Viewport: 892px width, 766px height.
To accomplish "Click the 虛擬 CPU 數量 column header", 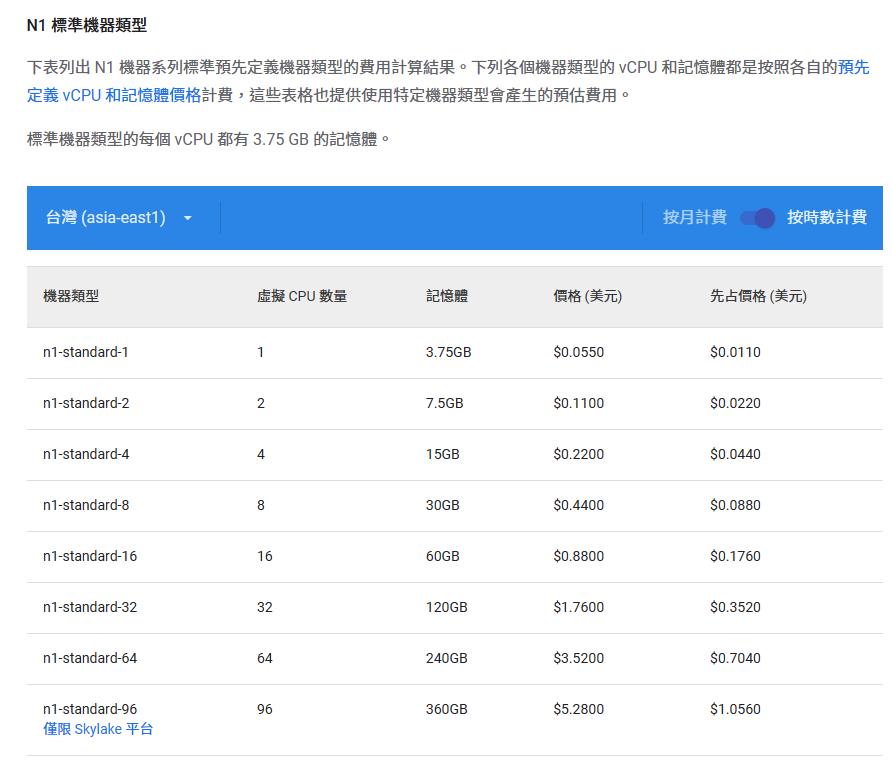I will [302, 296].
